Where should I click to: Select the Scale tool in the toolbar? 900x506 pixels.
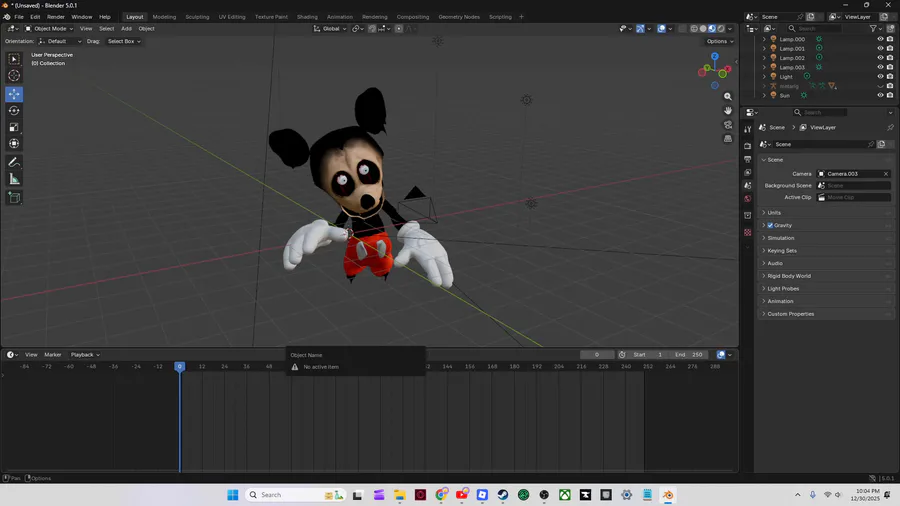pyautogui.click(x=14, y=128)
